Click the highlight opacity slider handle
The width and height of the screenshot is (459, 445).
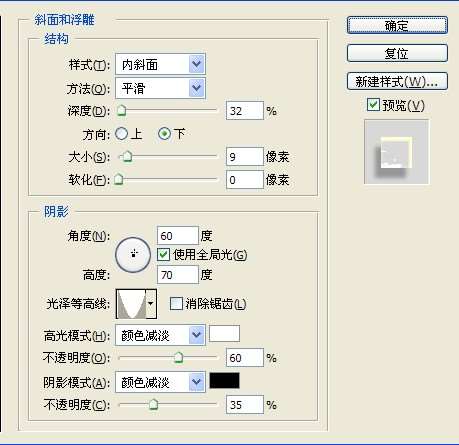point(179,358)
